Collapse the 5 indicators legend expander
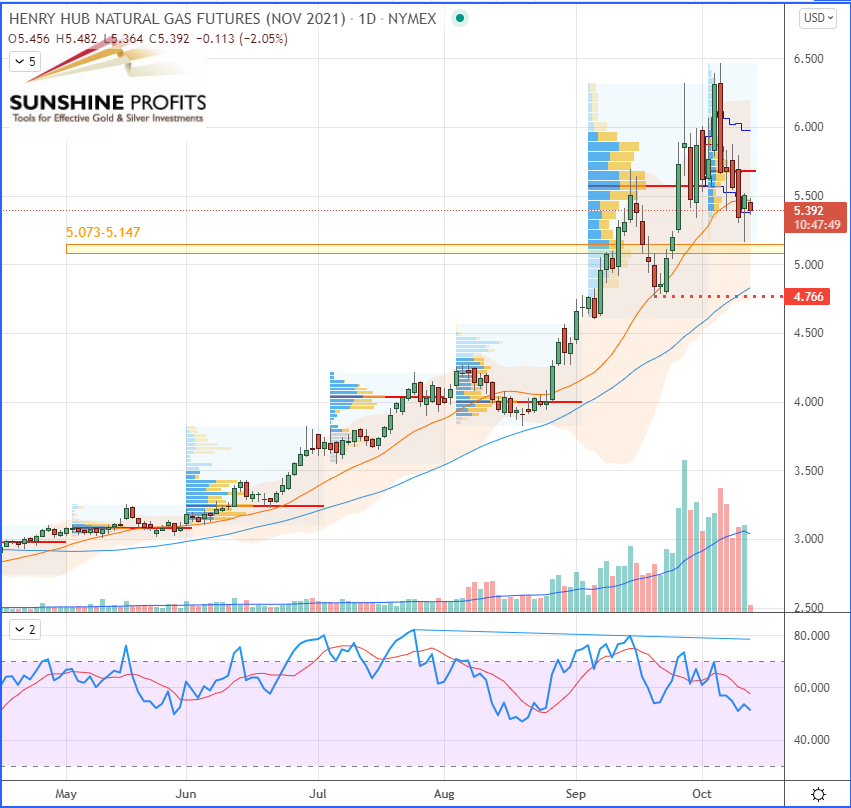Screen dimensions: 851x808 tap(25, 61)
